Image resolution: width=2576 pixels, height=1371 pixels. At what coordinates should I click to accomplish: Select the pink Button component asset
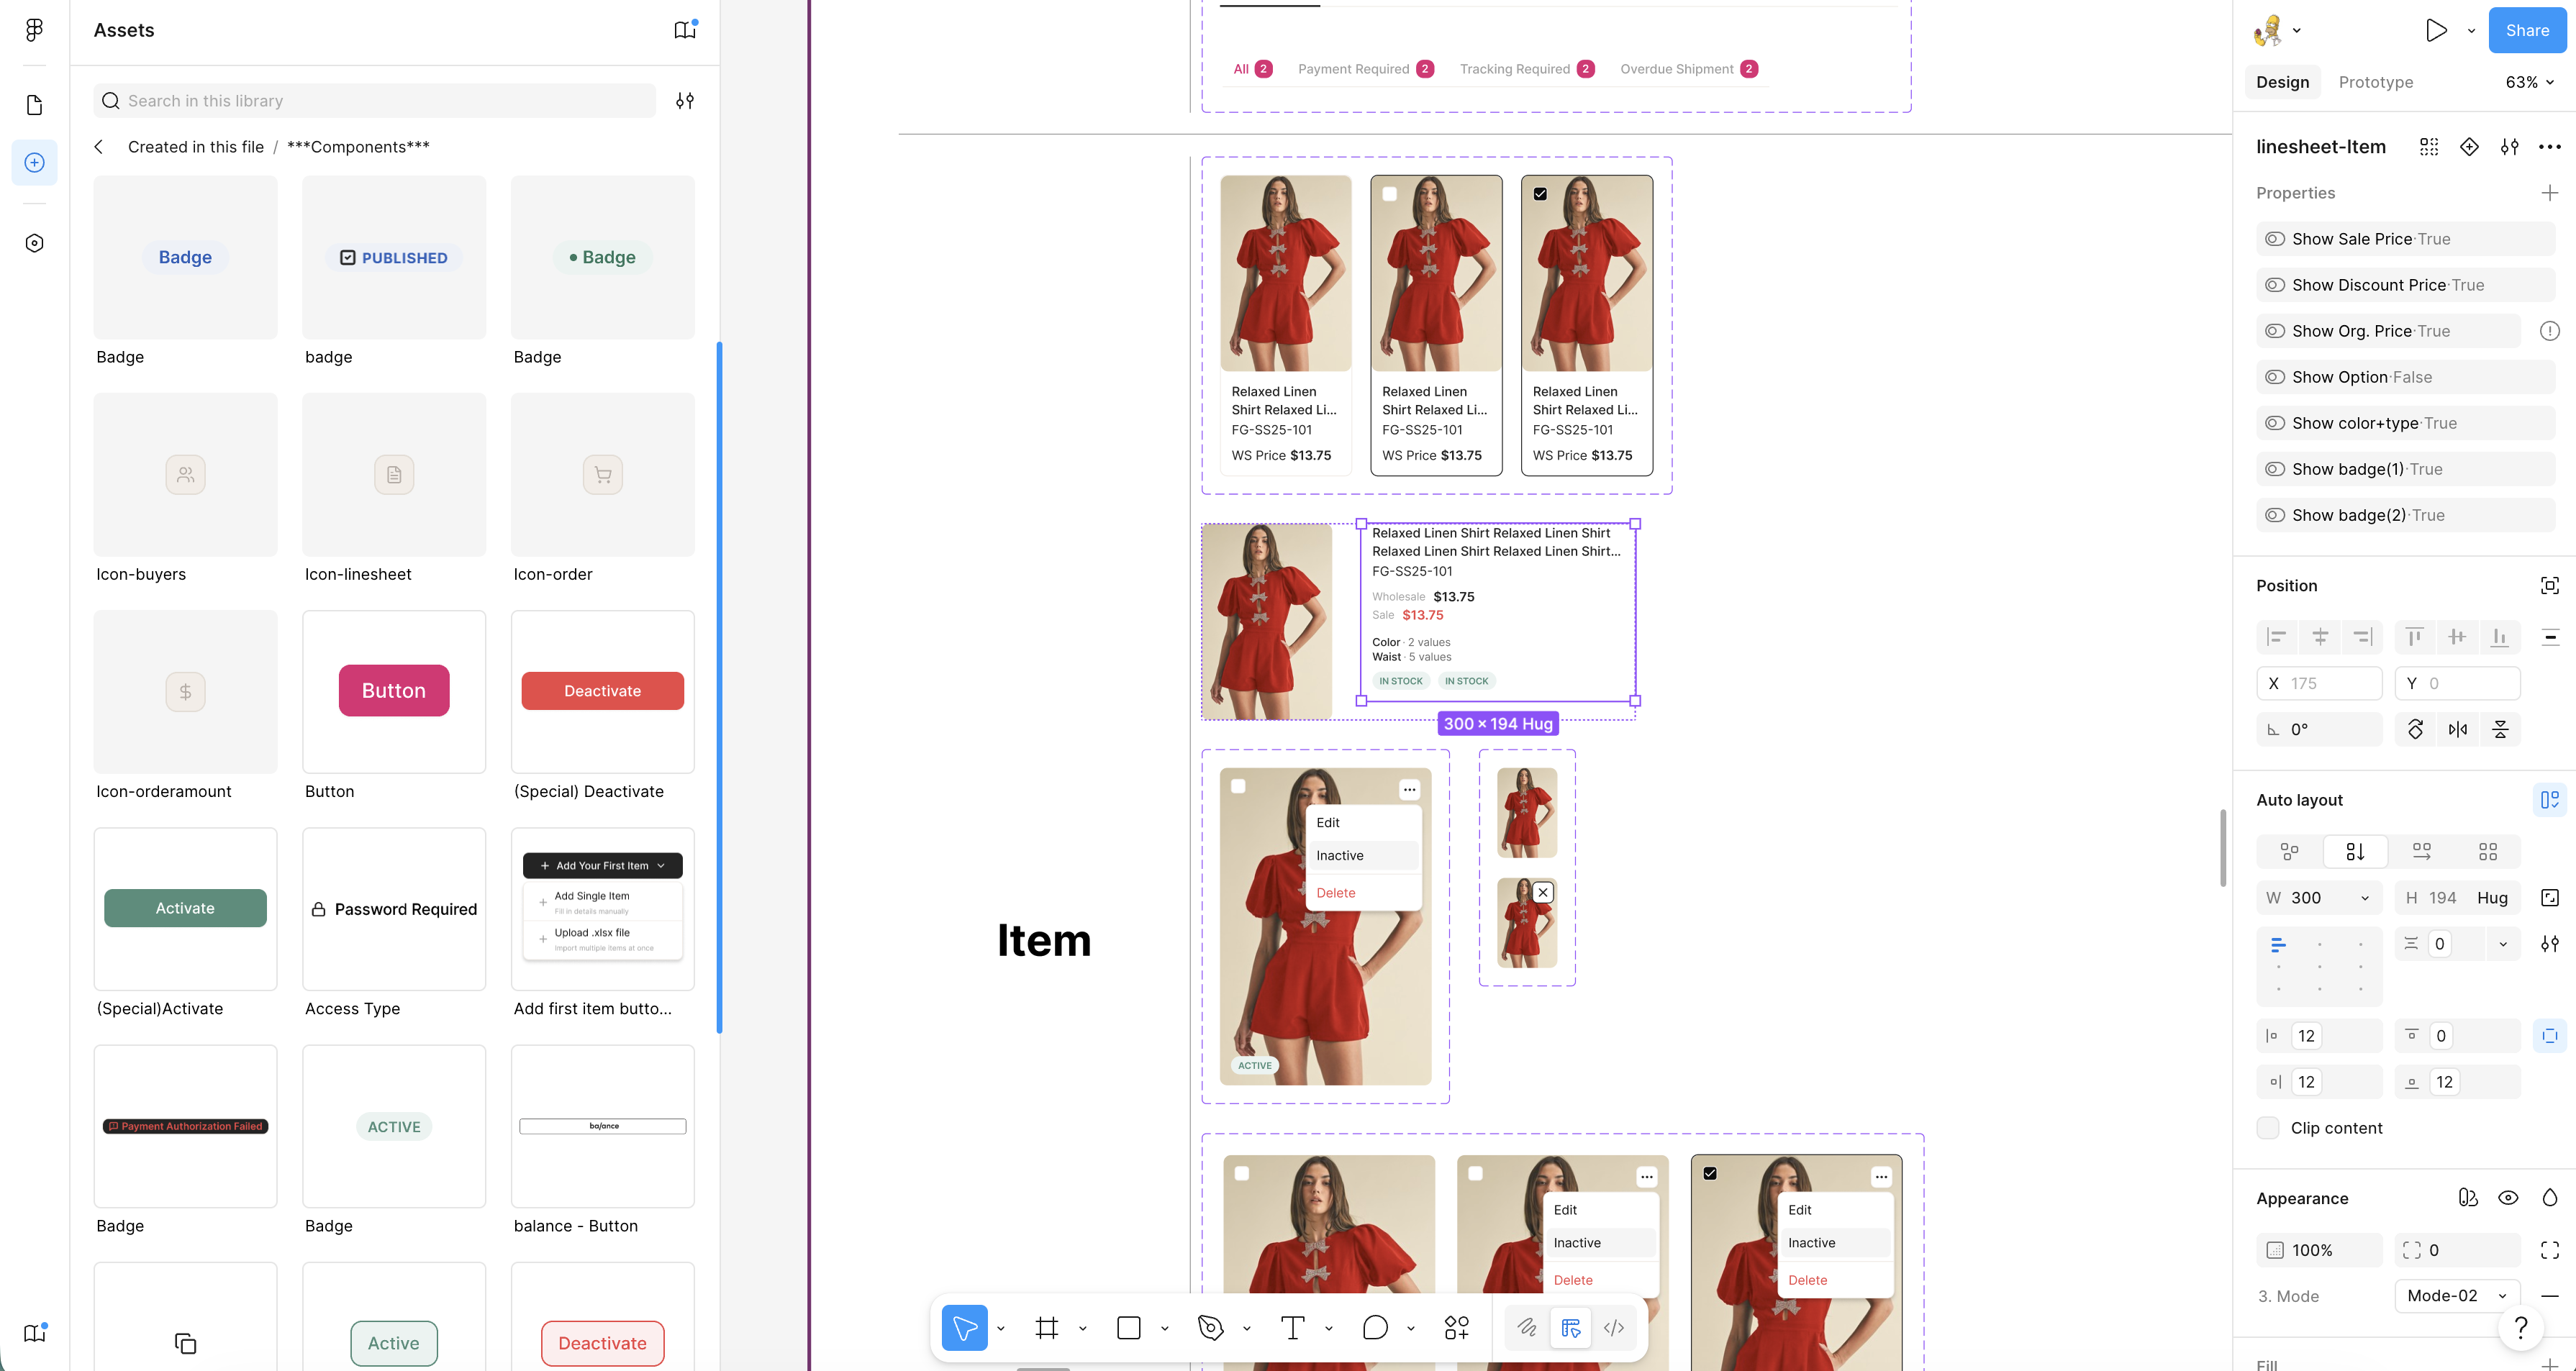(x=394, y=691)
